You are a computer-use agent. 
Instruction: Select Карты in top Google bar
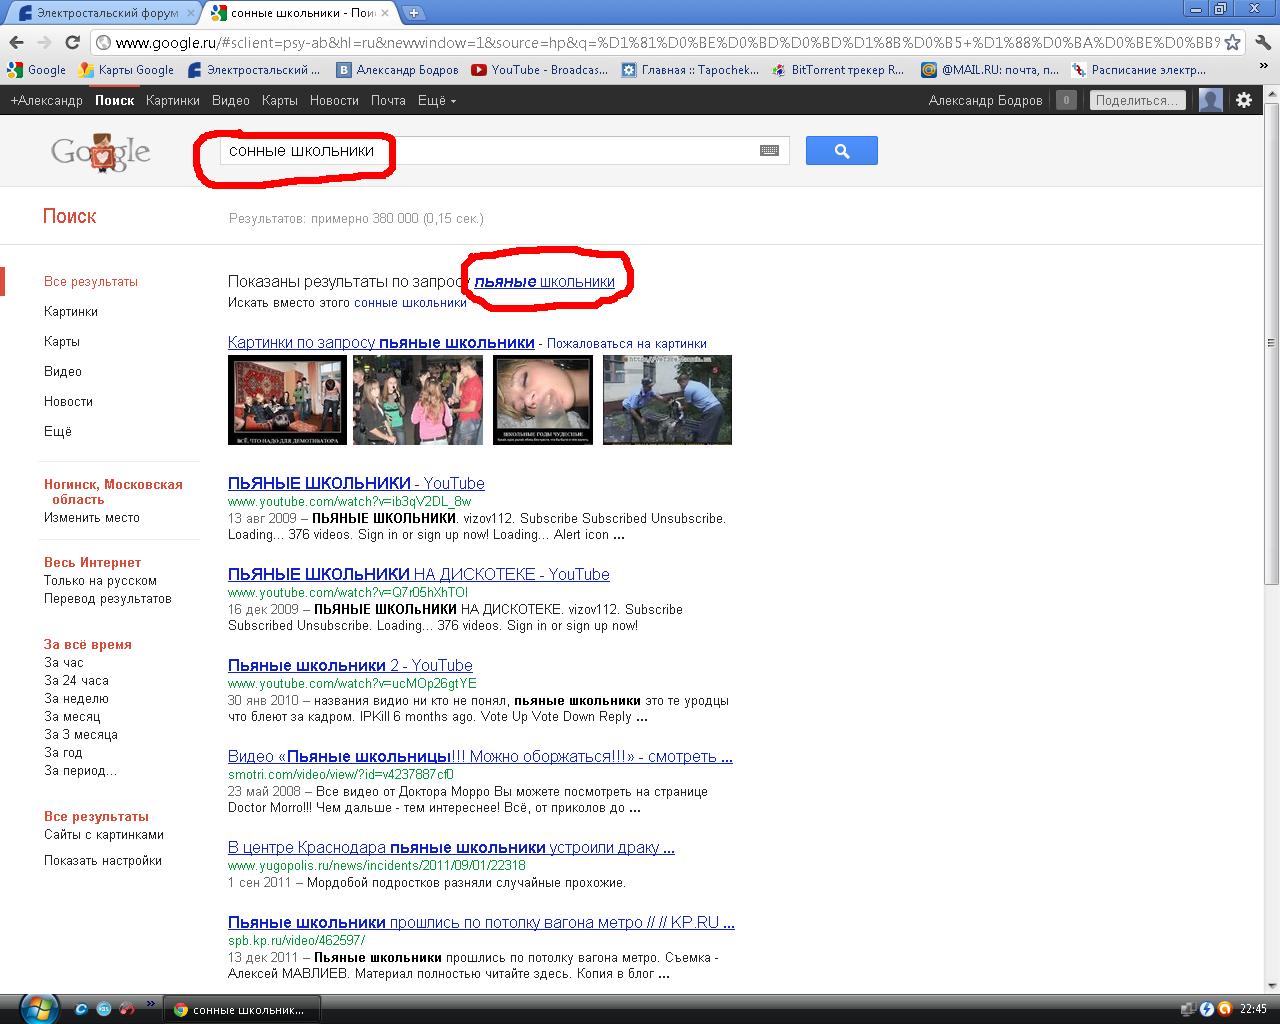click(280, 100)
